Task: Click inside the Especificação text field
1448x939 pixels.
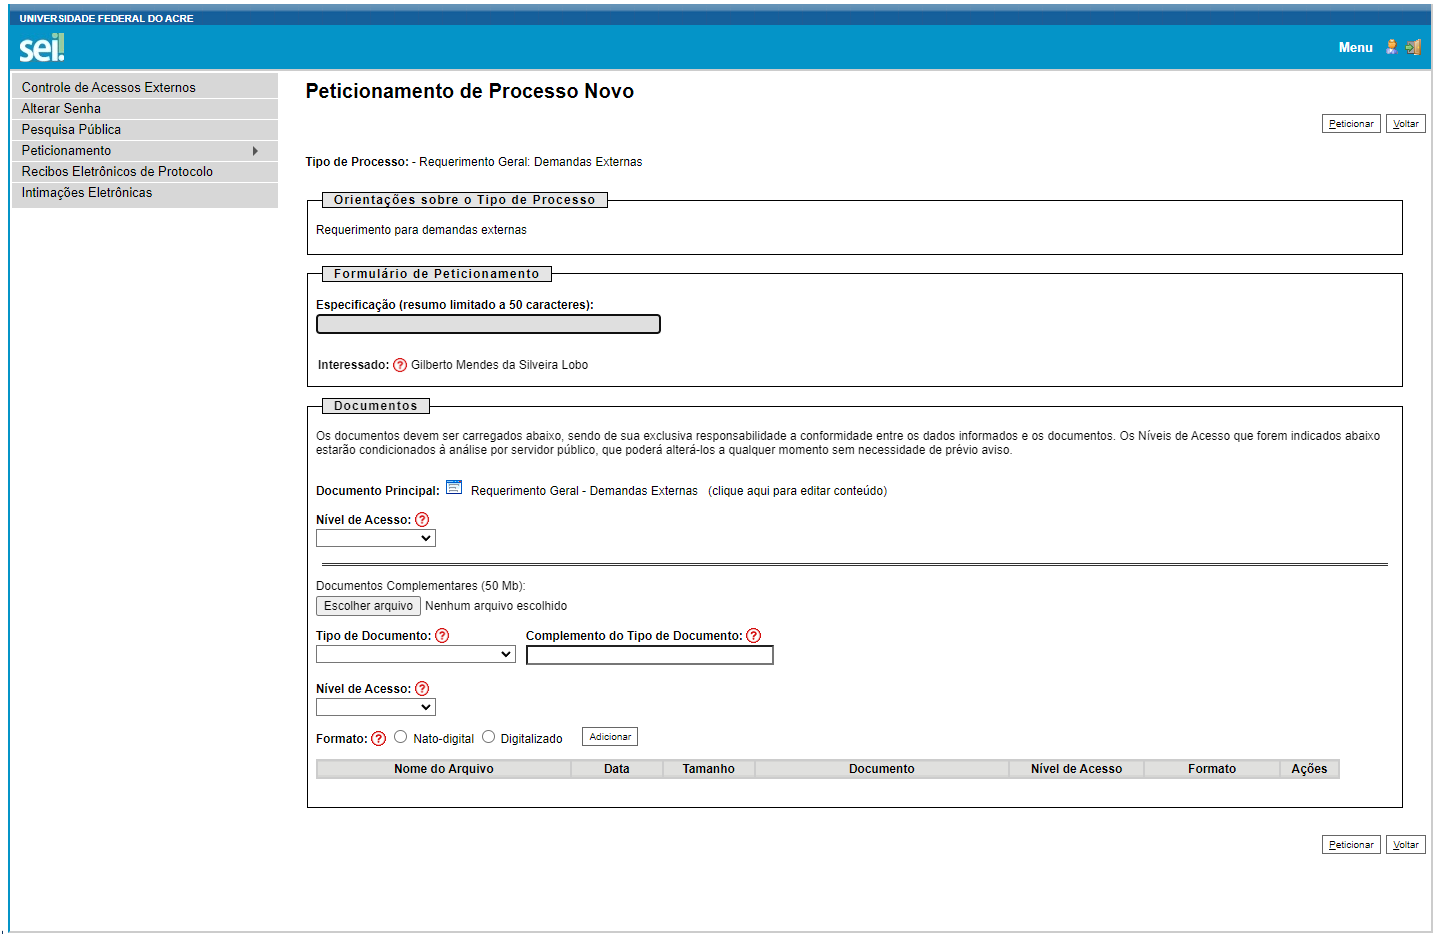Action: click(487, 324)
